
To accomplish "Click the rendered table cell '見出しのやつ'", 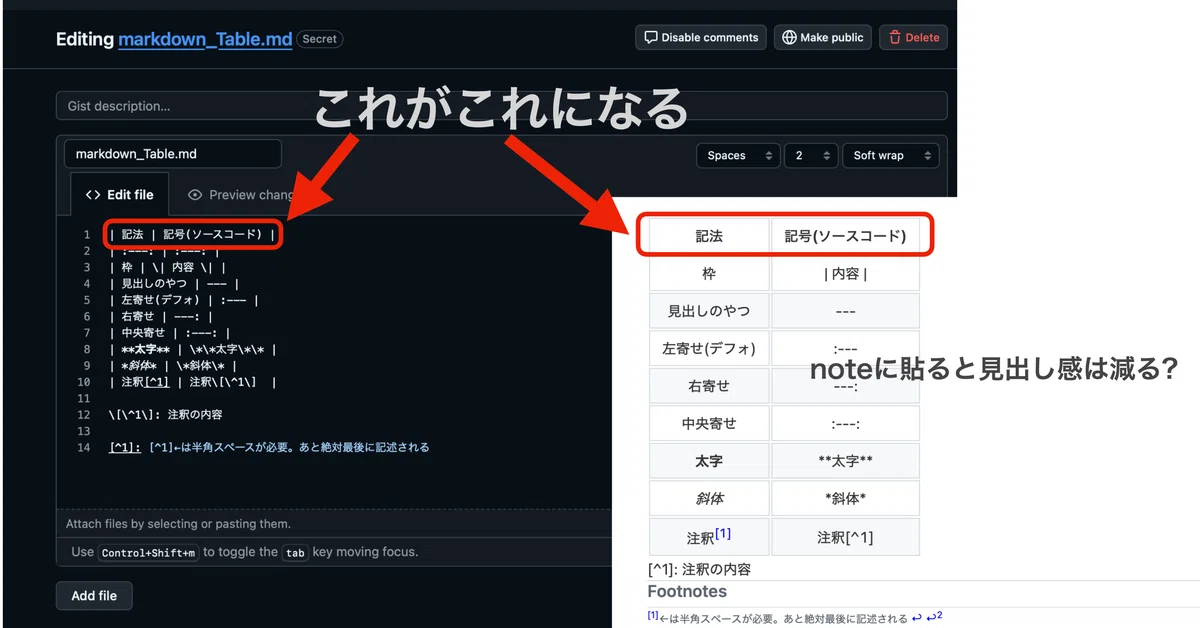I will click(x=709, y=311).
